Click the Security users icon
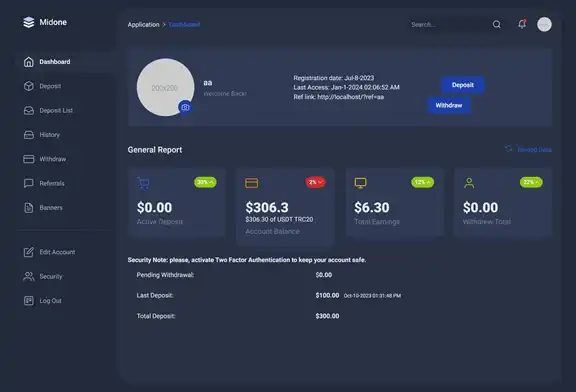Screen dimensions: 576x392 [x=29, y=276]
